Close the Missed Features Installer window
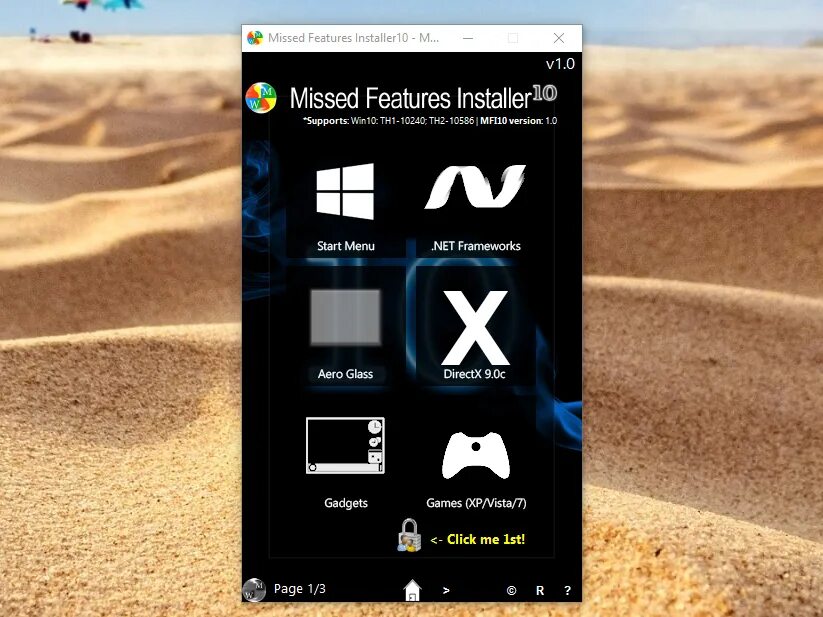 559,38
